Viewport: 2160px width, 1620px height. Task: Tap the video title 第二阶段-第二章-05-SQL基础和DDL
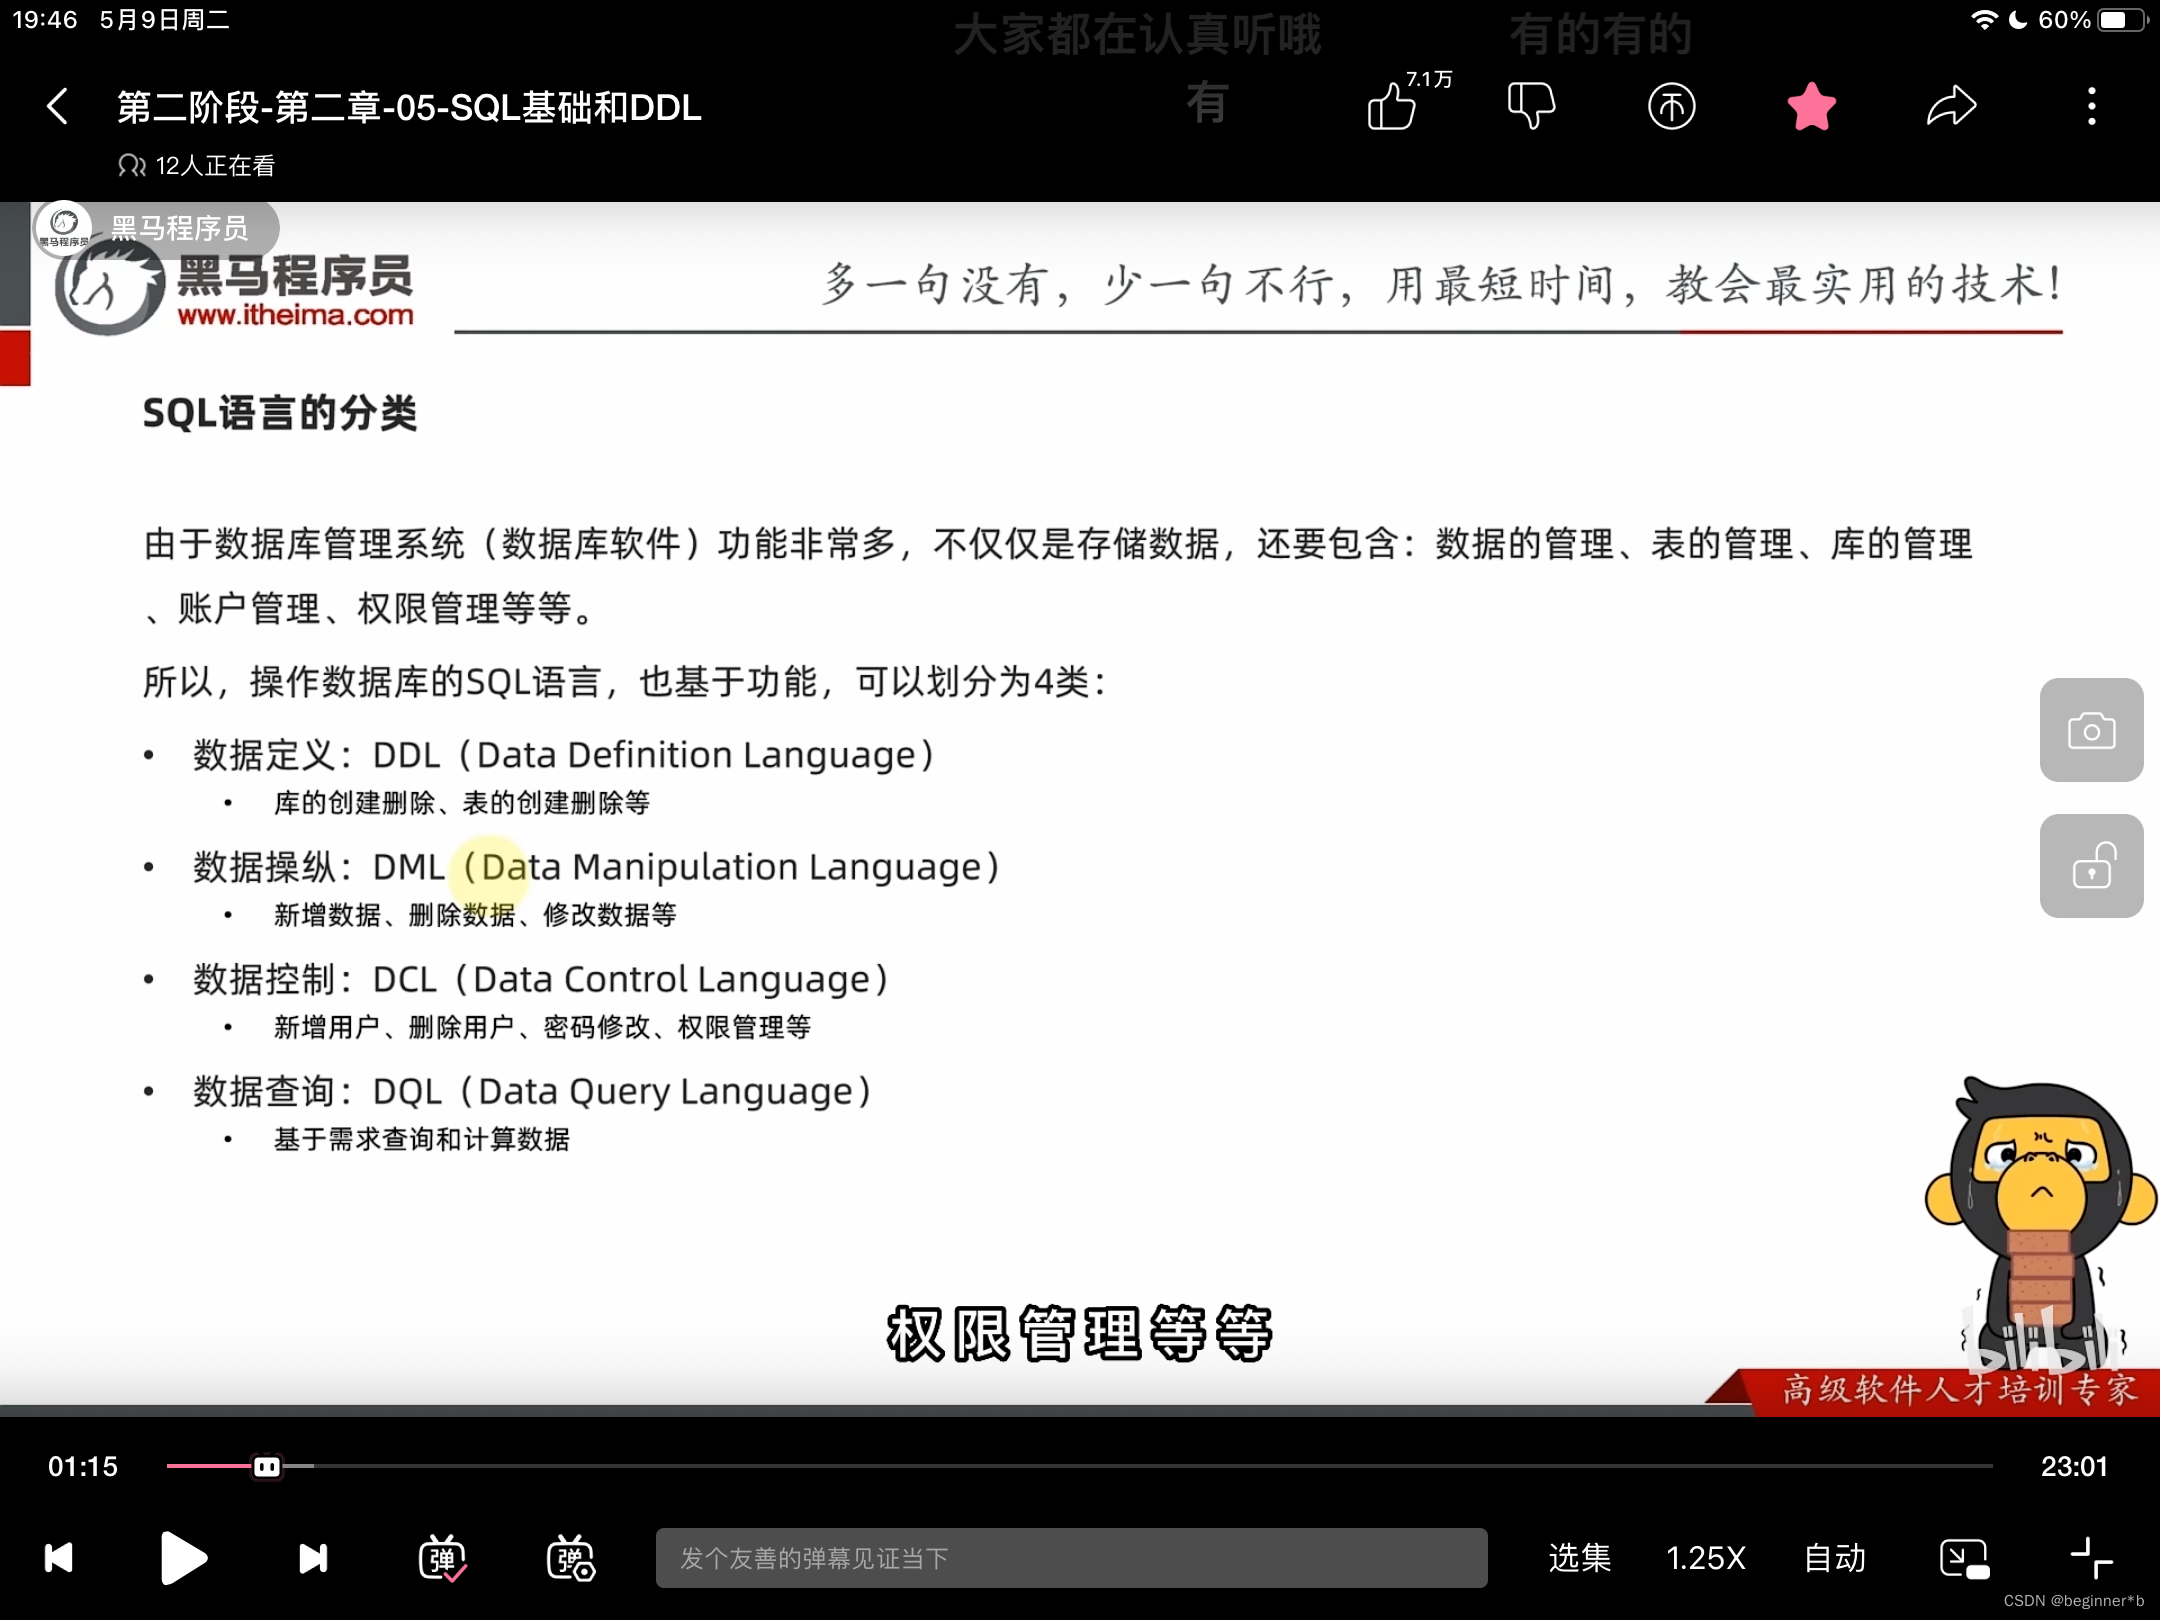pos(410,107)
